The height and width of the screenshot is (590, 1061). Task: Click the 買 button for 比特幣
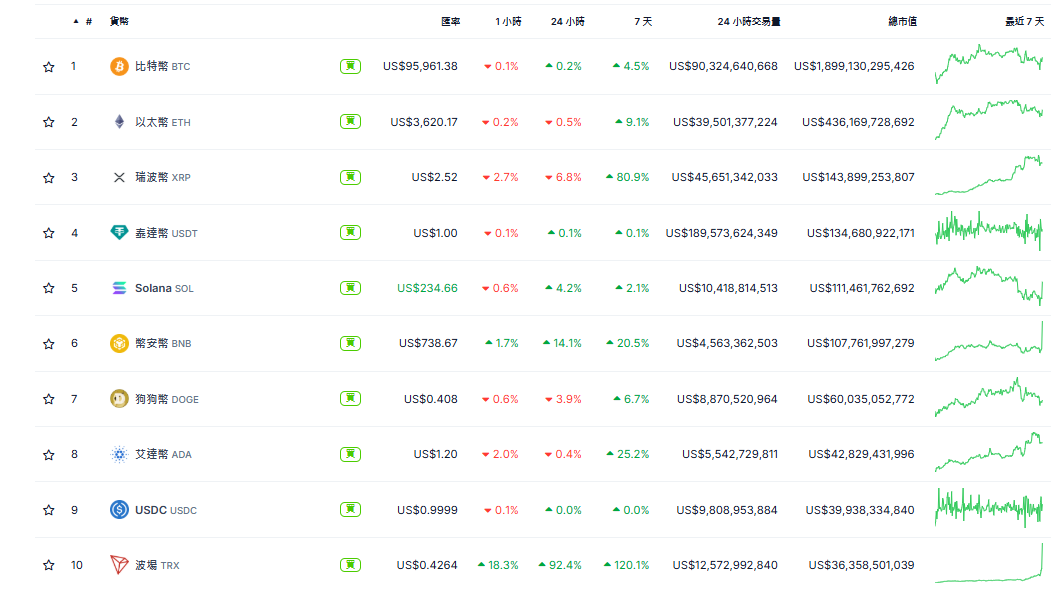click(350, 66)
